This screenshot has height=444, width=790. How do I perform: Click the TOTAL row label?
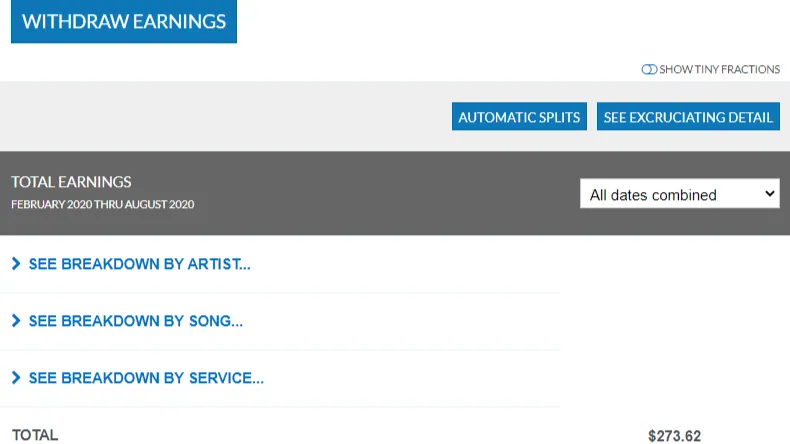(x=35, y=435)
